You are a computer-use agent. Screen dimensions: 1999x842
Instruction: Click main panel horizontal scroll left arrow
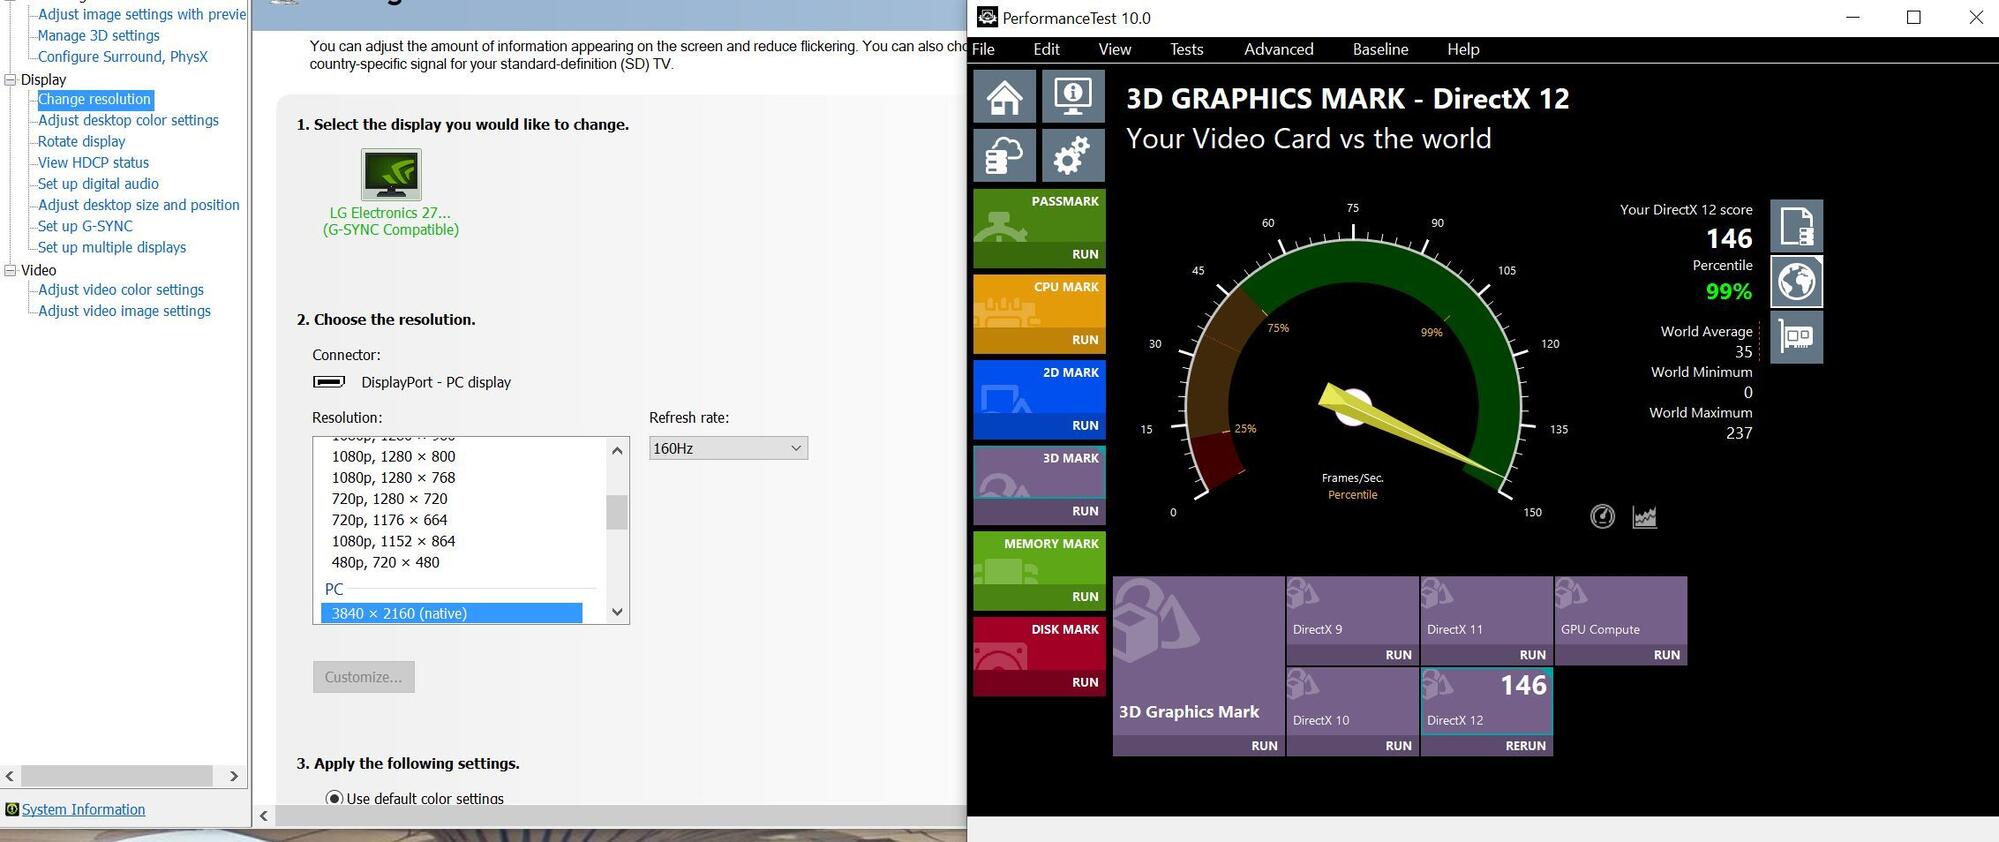click(x=264, y=816)
